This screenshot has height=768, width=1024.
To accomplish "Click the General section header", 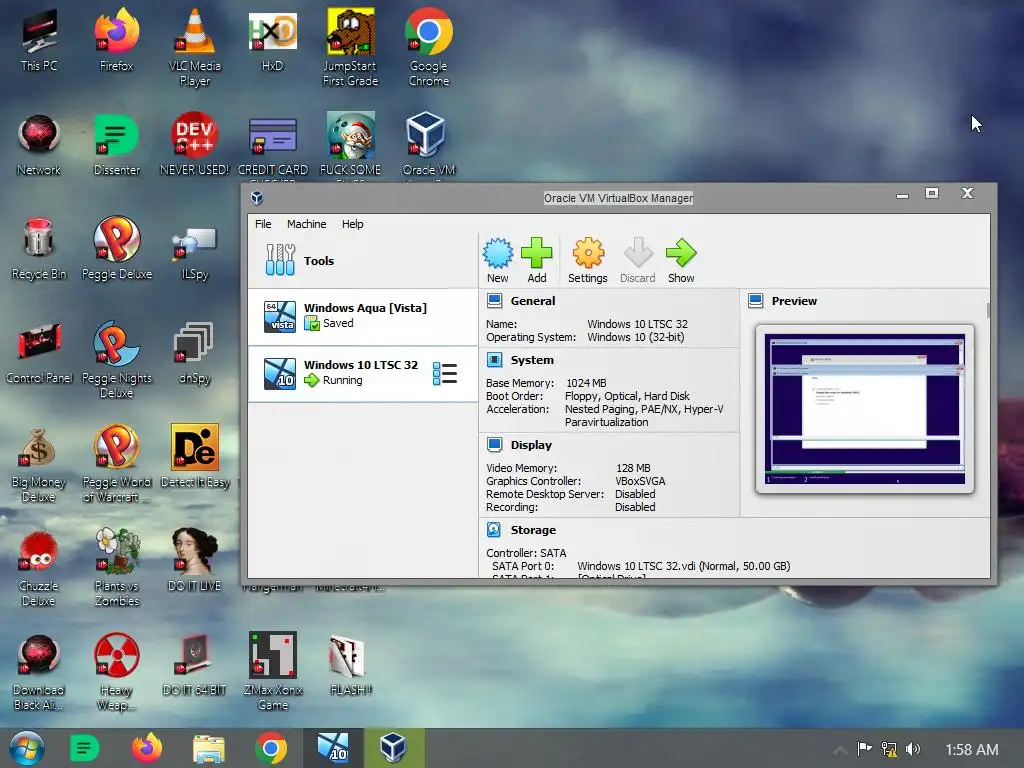I will pyautogui.click(x=521, y=301).
